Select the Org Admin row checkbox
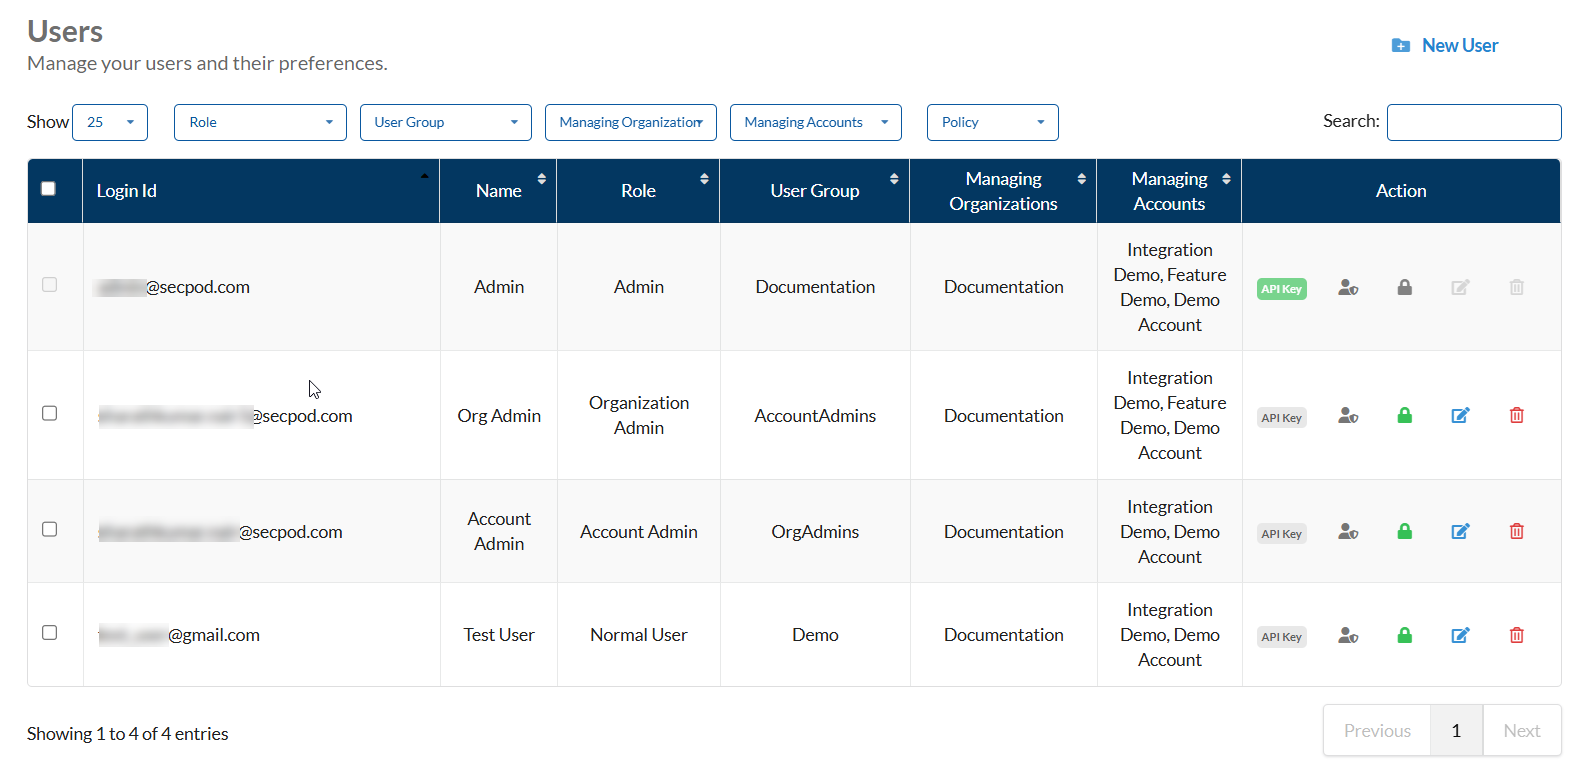This screenshot has height=764, width=1577. point(49,414)
